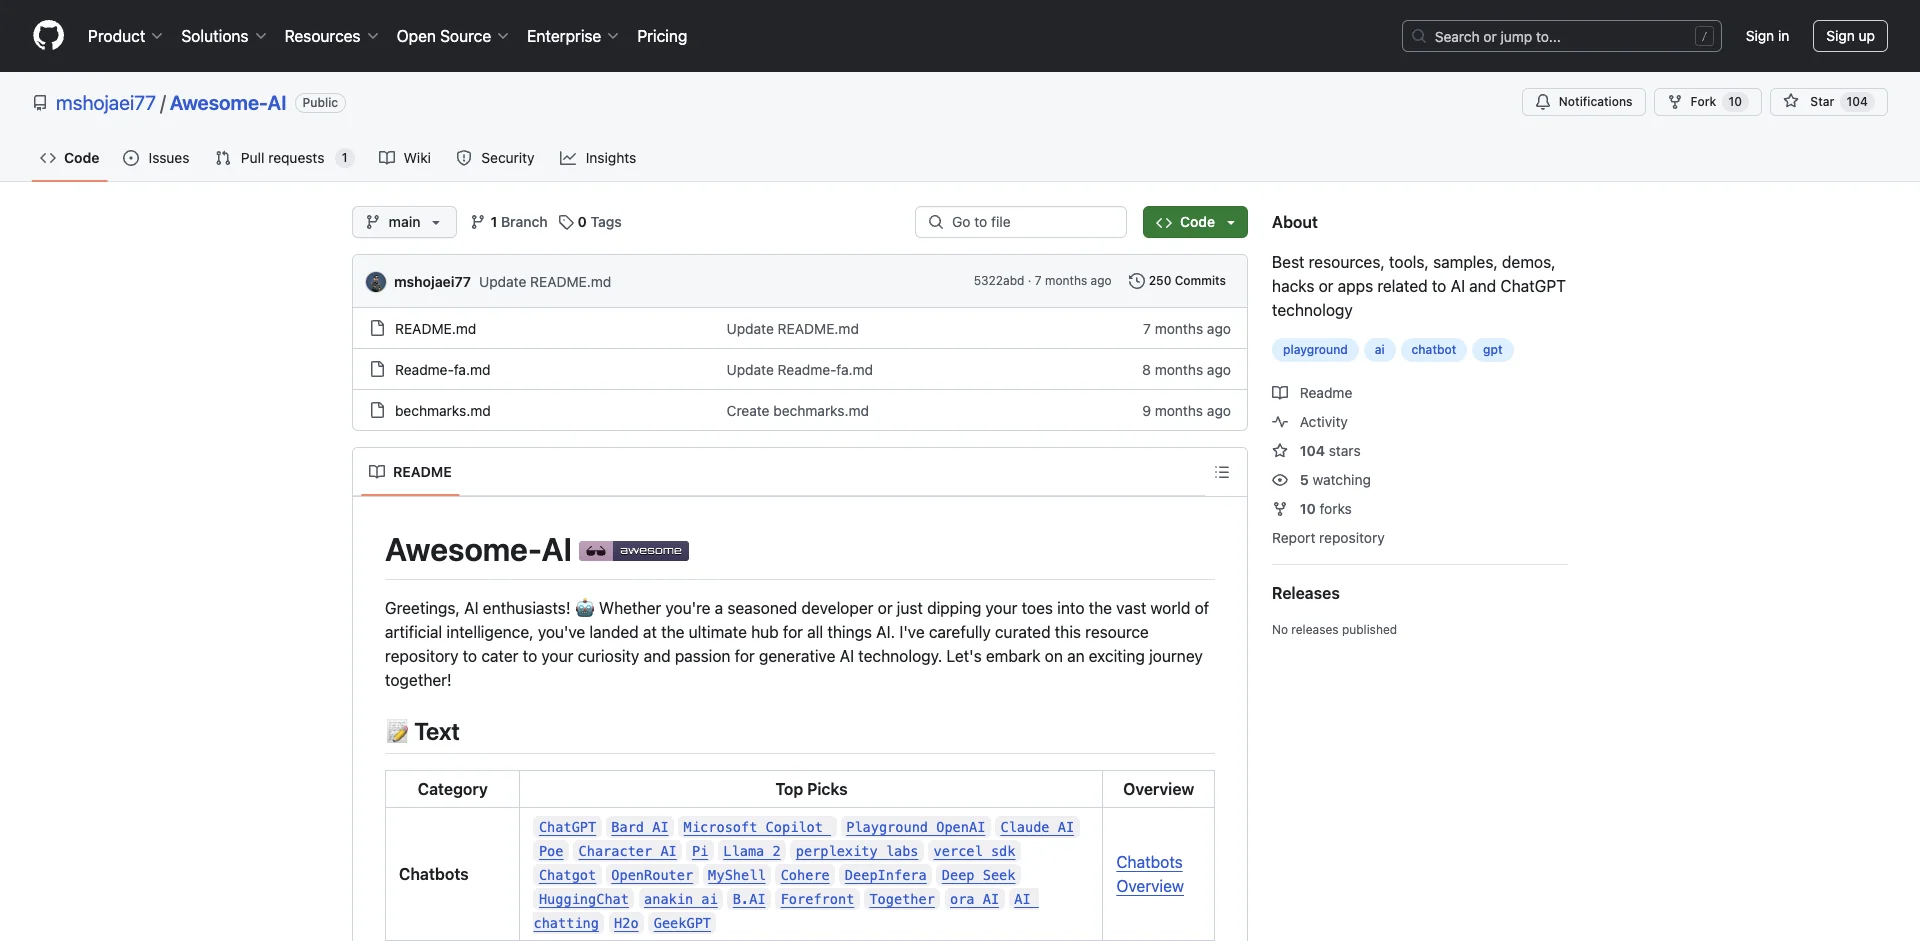The width and height of the screenshot is (1920, 941).
Task: Open the ChatGPT link in Top Picks
Action: [x=567, y=827]
